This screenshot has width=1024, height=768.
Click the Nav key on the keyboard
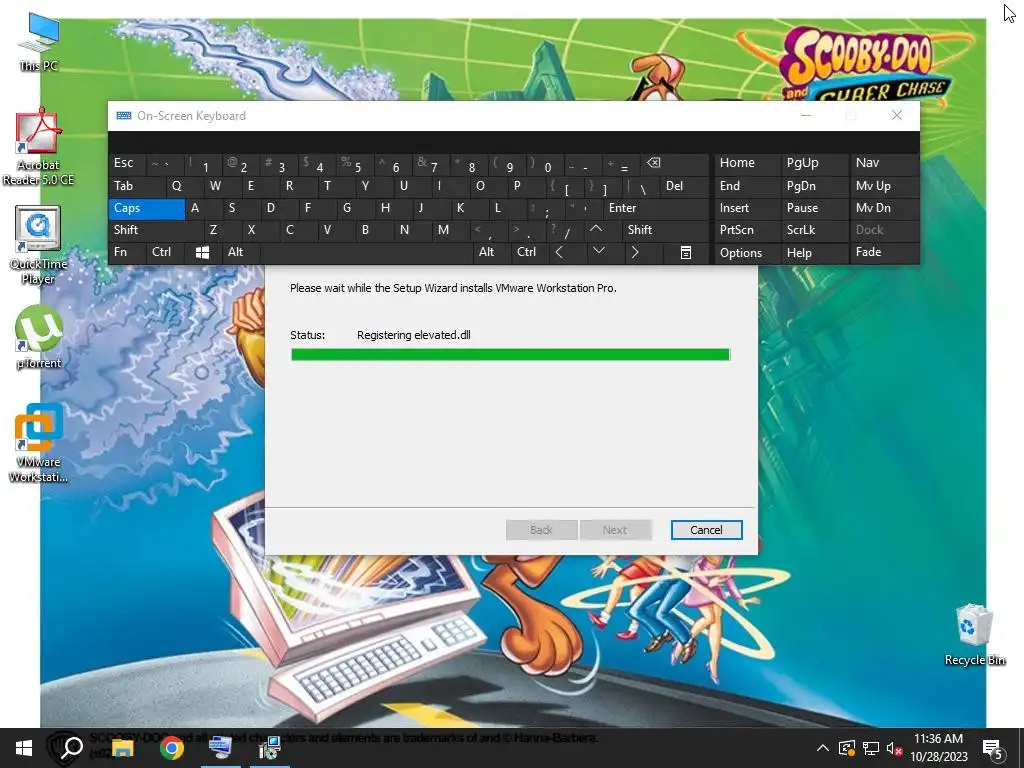coord(884,163)
